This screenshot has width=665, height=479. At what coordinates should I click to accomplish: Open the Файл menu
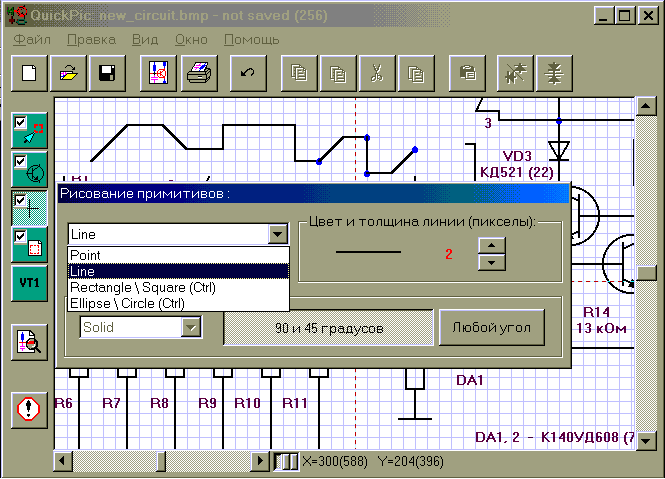click(32, 39)
